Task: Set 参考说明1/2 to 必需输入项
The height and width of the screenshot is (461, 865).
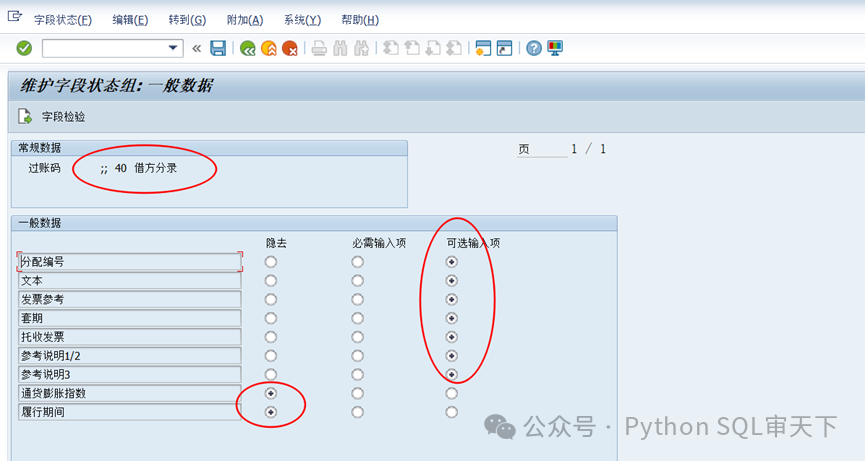Action: click(357, 356)
